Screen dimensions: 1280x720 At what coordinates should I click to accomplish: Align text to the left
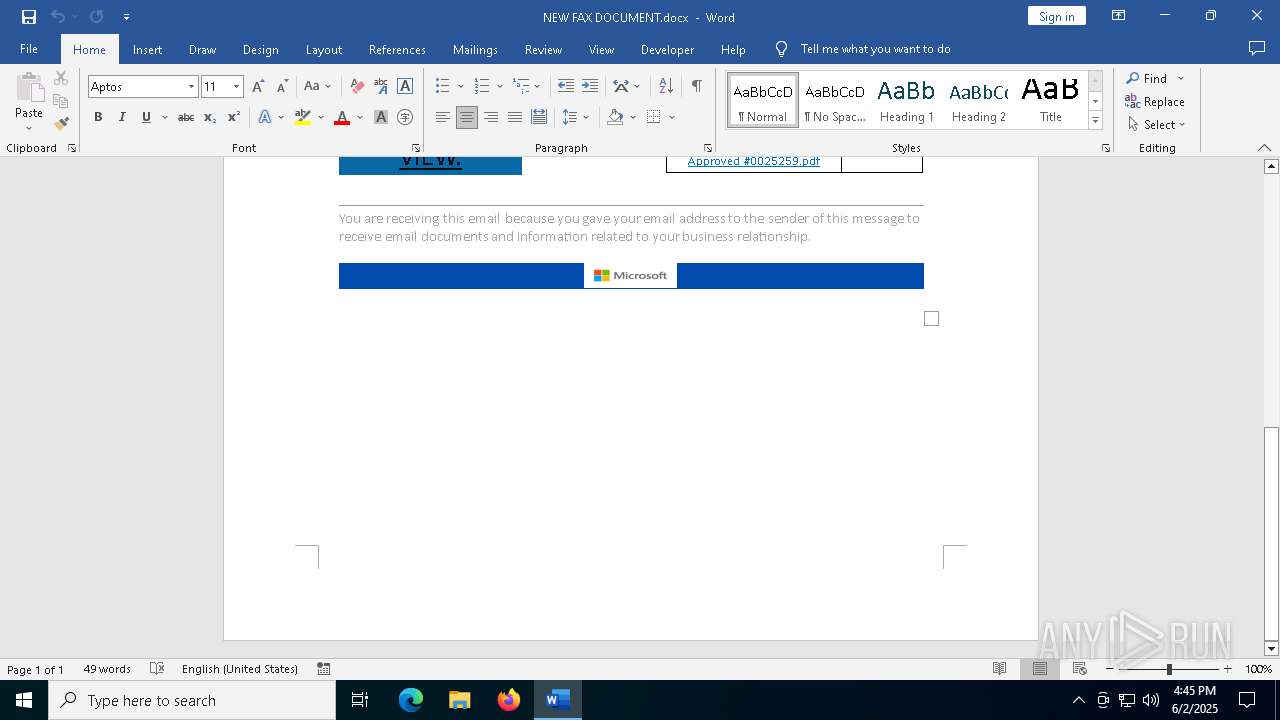443,117
